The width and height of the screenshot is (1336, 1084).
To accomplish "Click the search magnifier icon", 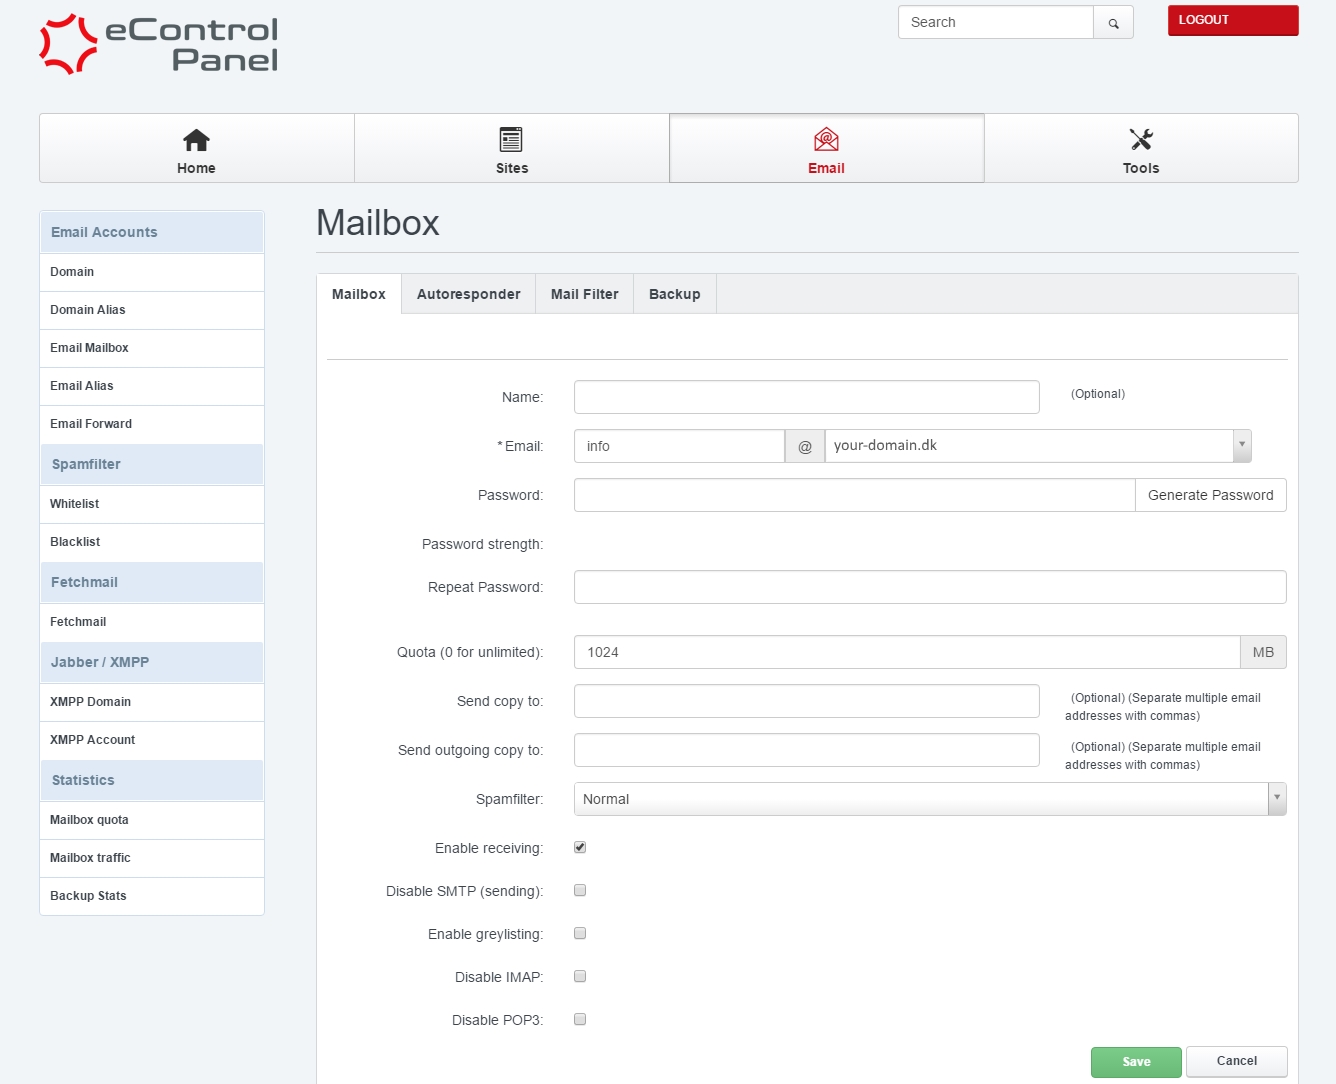I will click(1113, 23).
